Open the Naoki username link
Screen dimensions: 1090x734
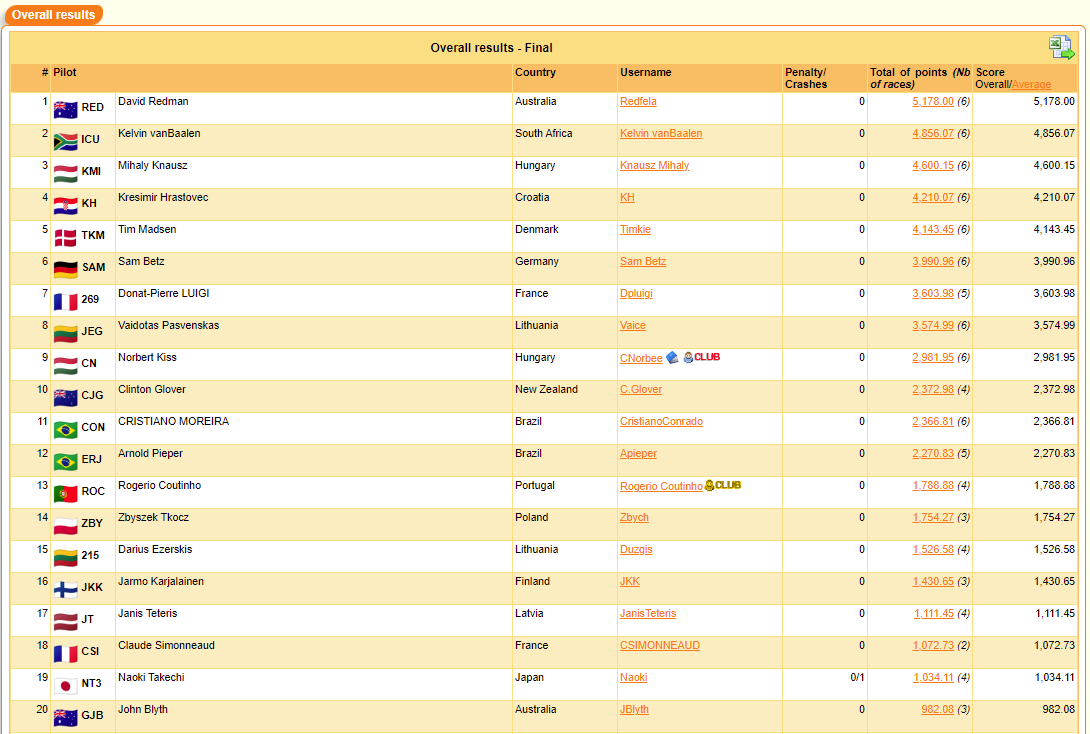pos(633,677)
